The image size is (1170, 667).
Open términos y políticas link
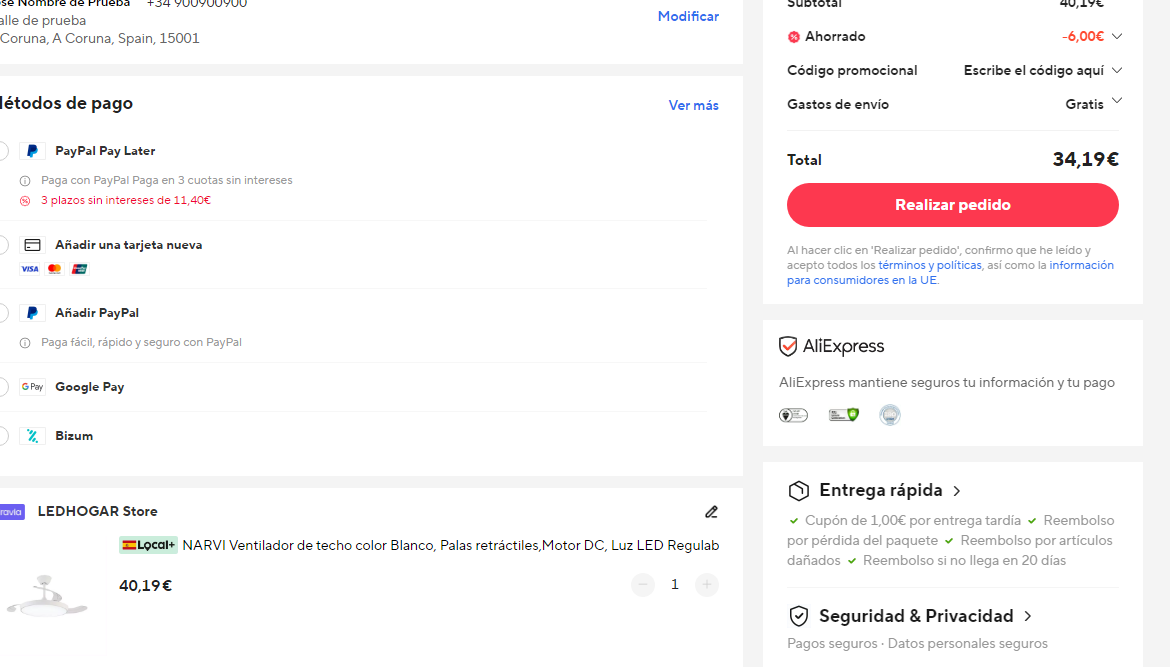pyautogui.click(x=930, y=266)
